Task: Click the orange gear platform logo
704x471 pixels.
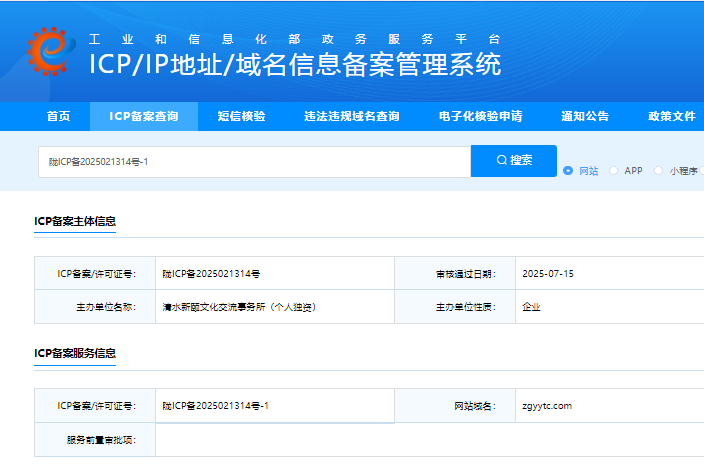Action: (45, 53)
